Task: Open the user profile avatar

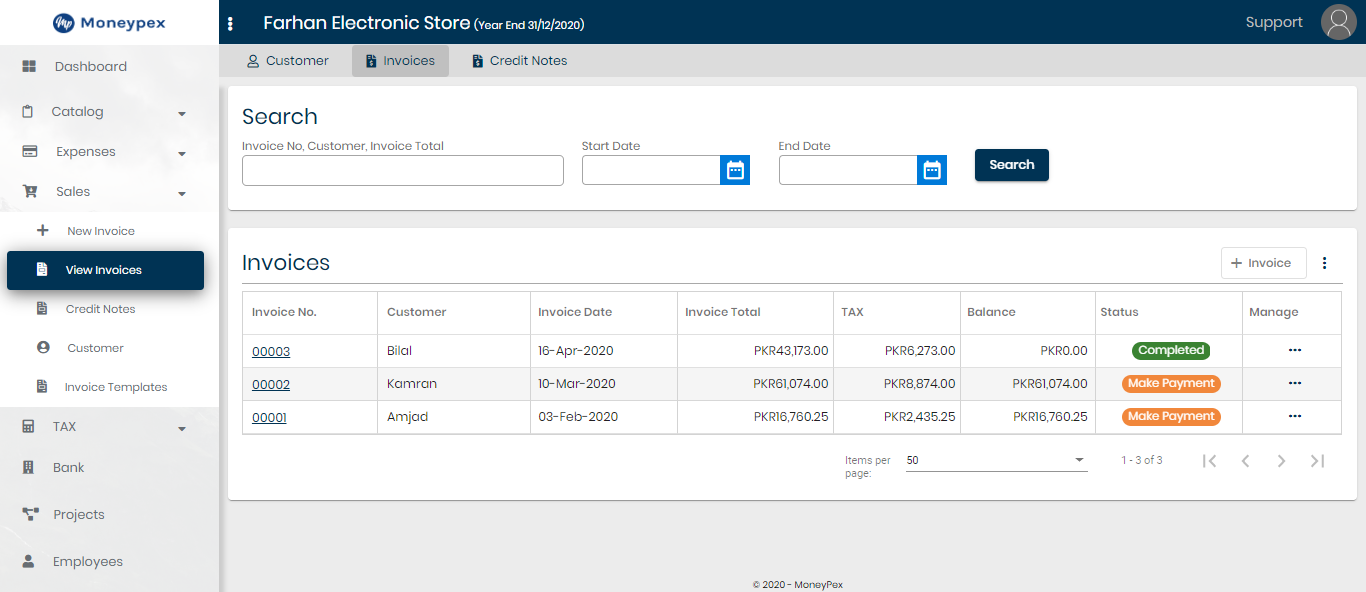Action: pyautogui.click(x=1338, y=22)
